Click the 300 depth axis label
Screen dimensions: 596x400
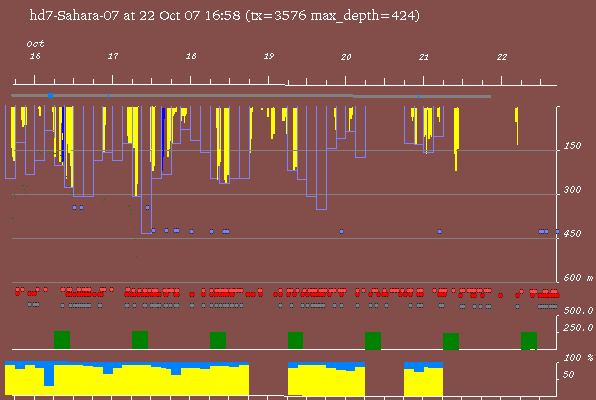click(x=572, y=190)
